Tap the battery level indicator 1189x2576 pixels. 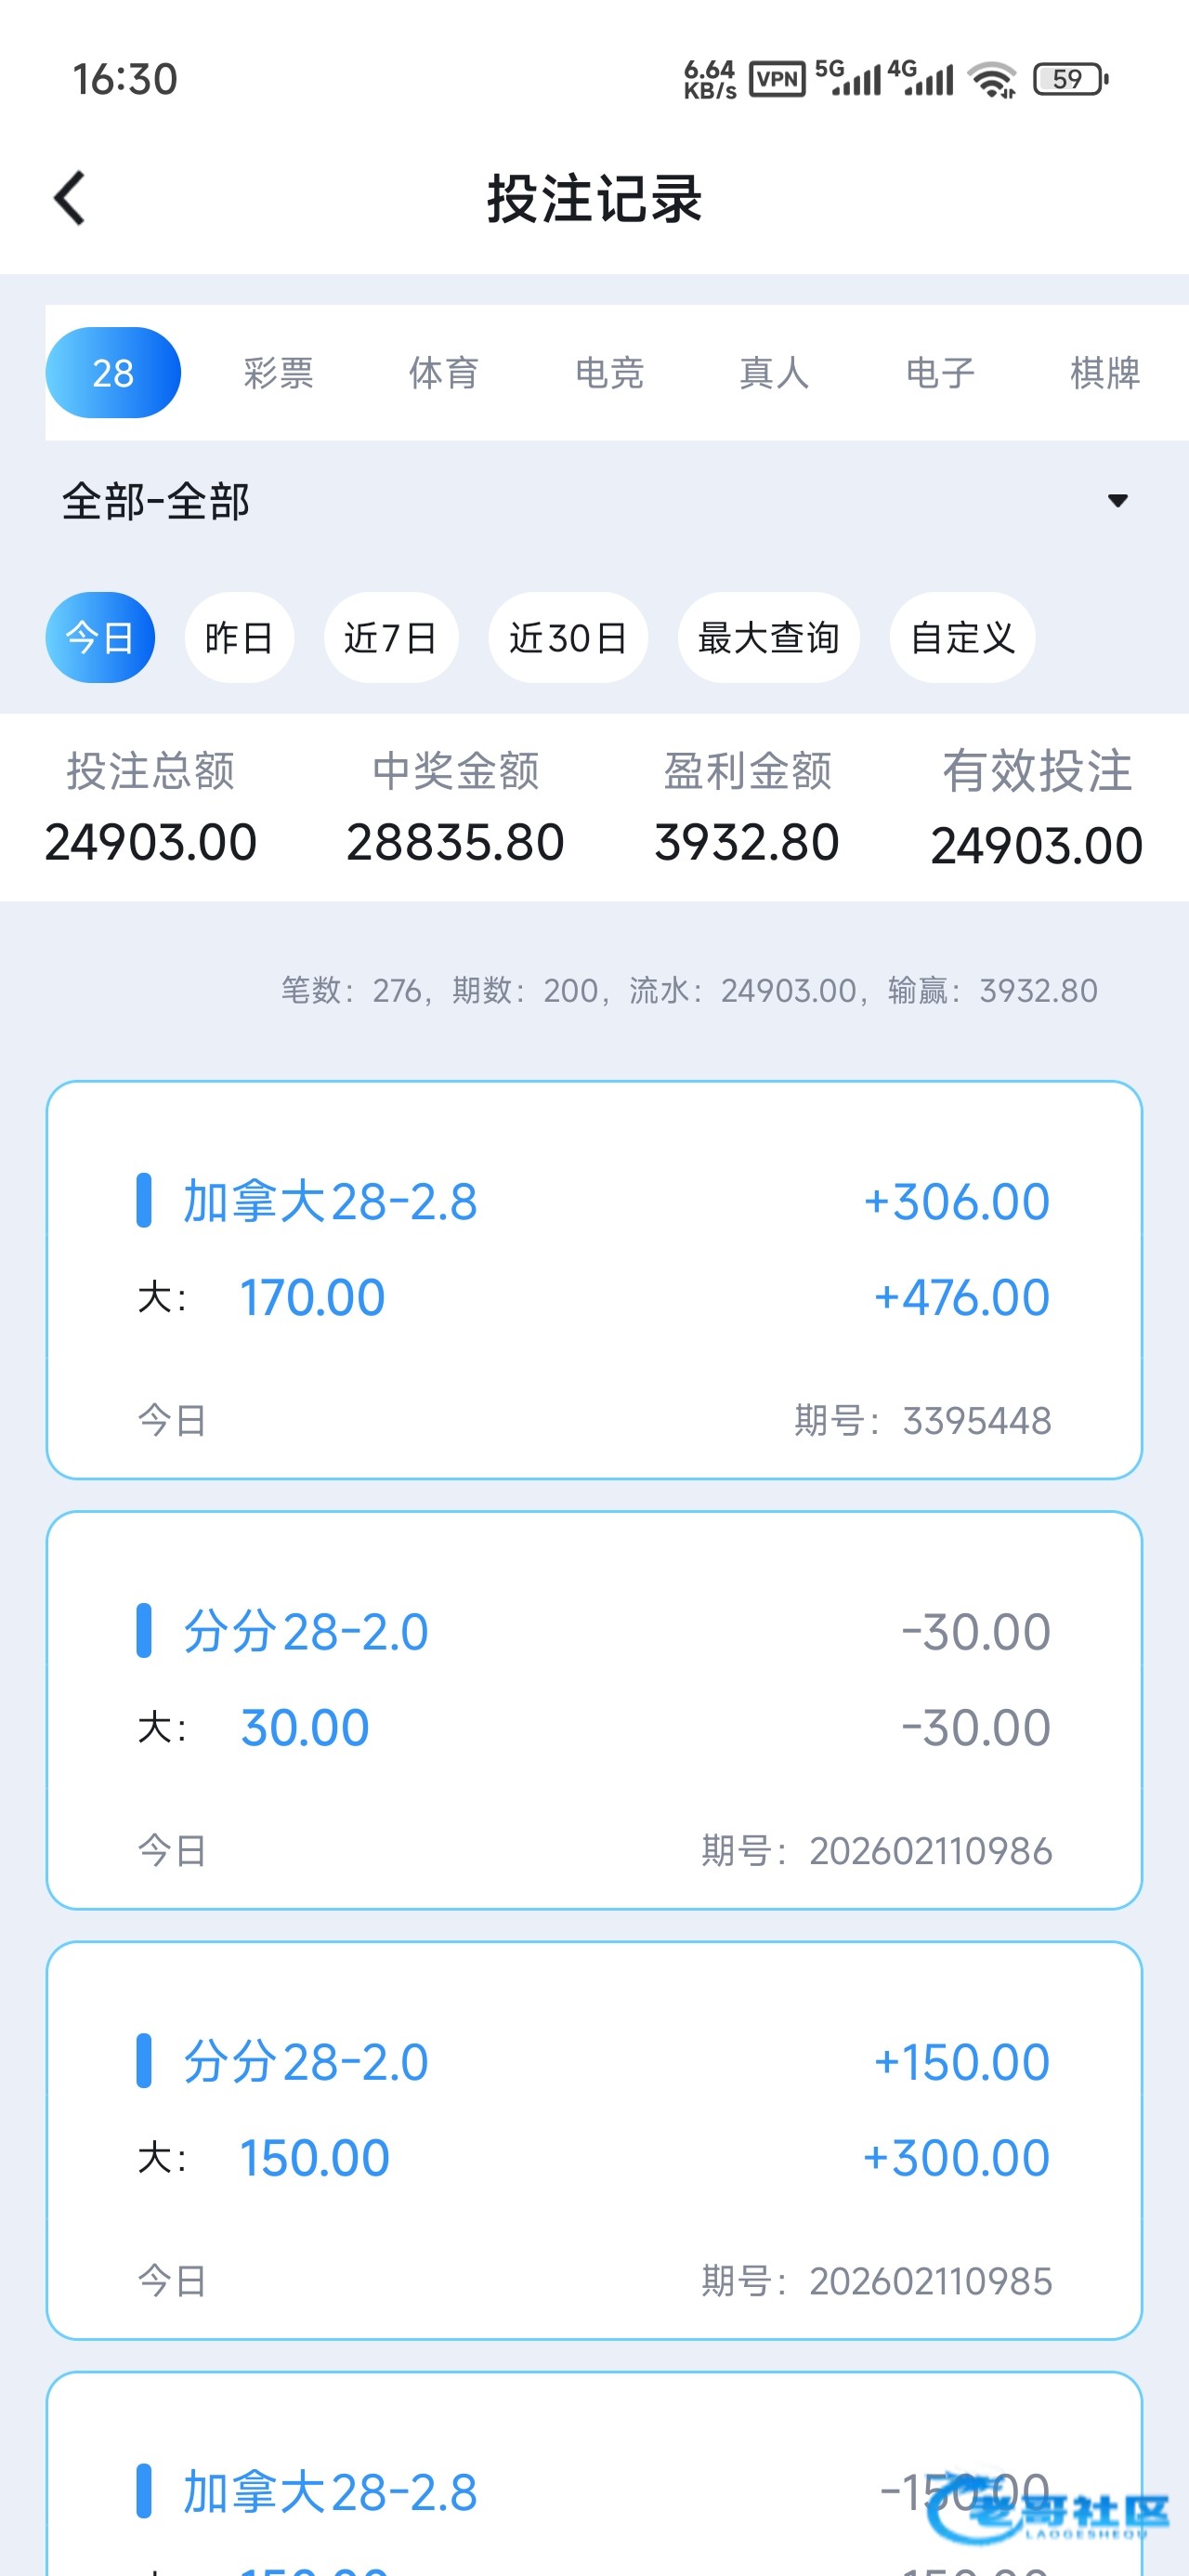point(1069,79)
